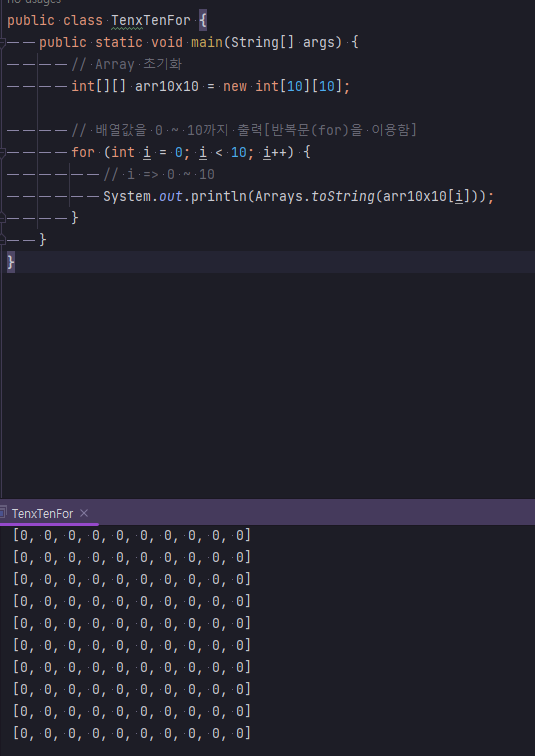
Task: Click the highlighted opening brace after TenxTenFor
Action: coord(203,21)
